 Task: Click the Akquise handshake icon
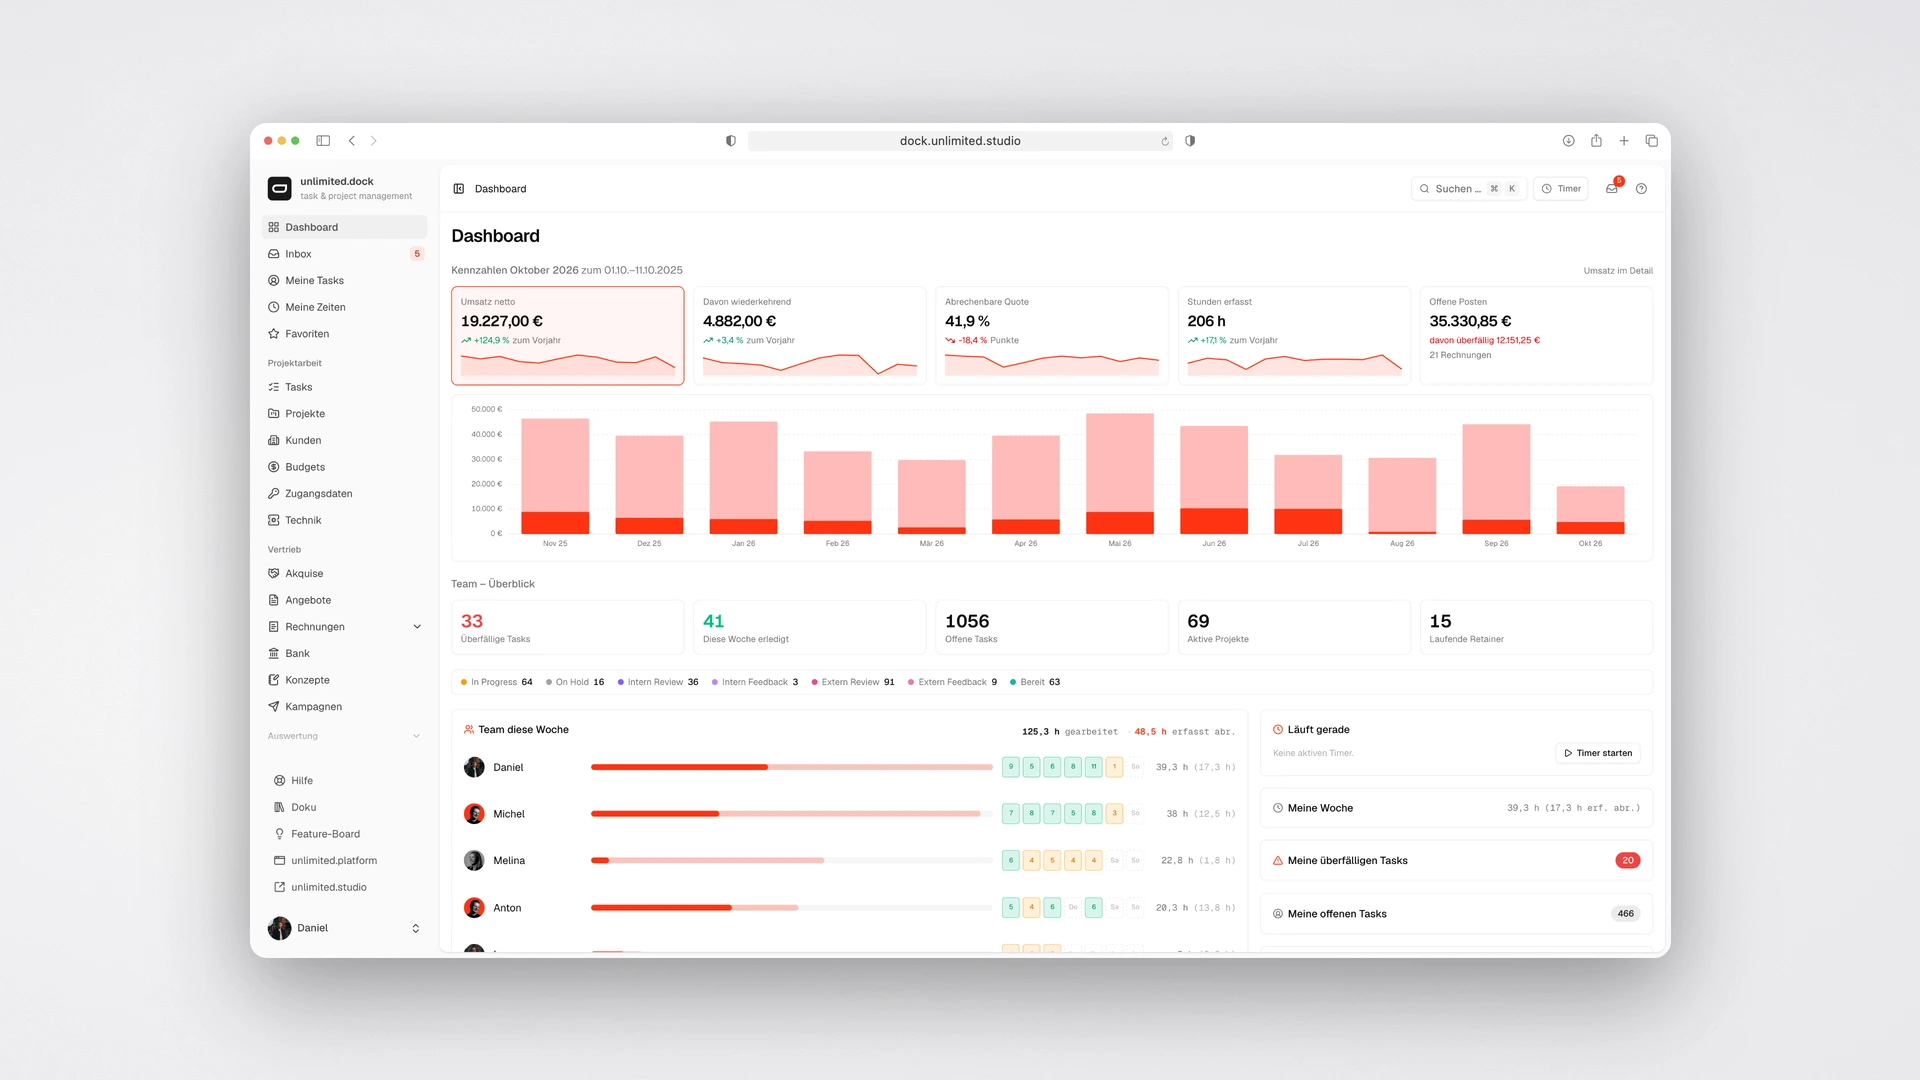[274, 574]
